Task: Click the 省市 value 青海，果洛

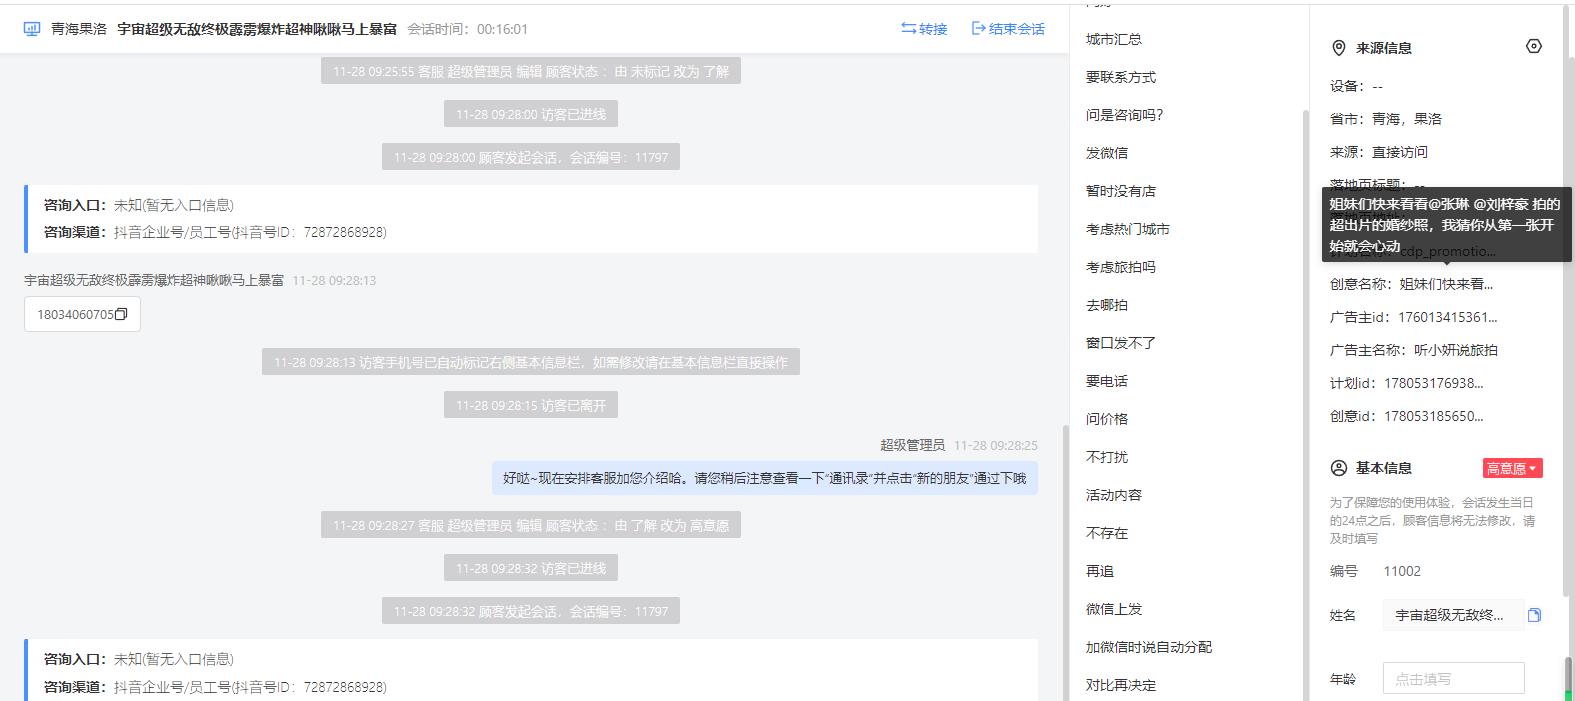Action: (x=1407, y=119)
